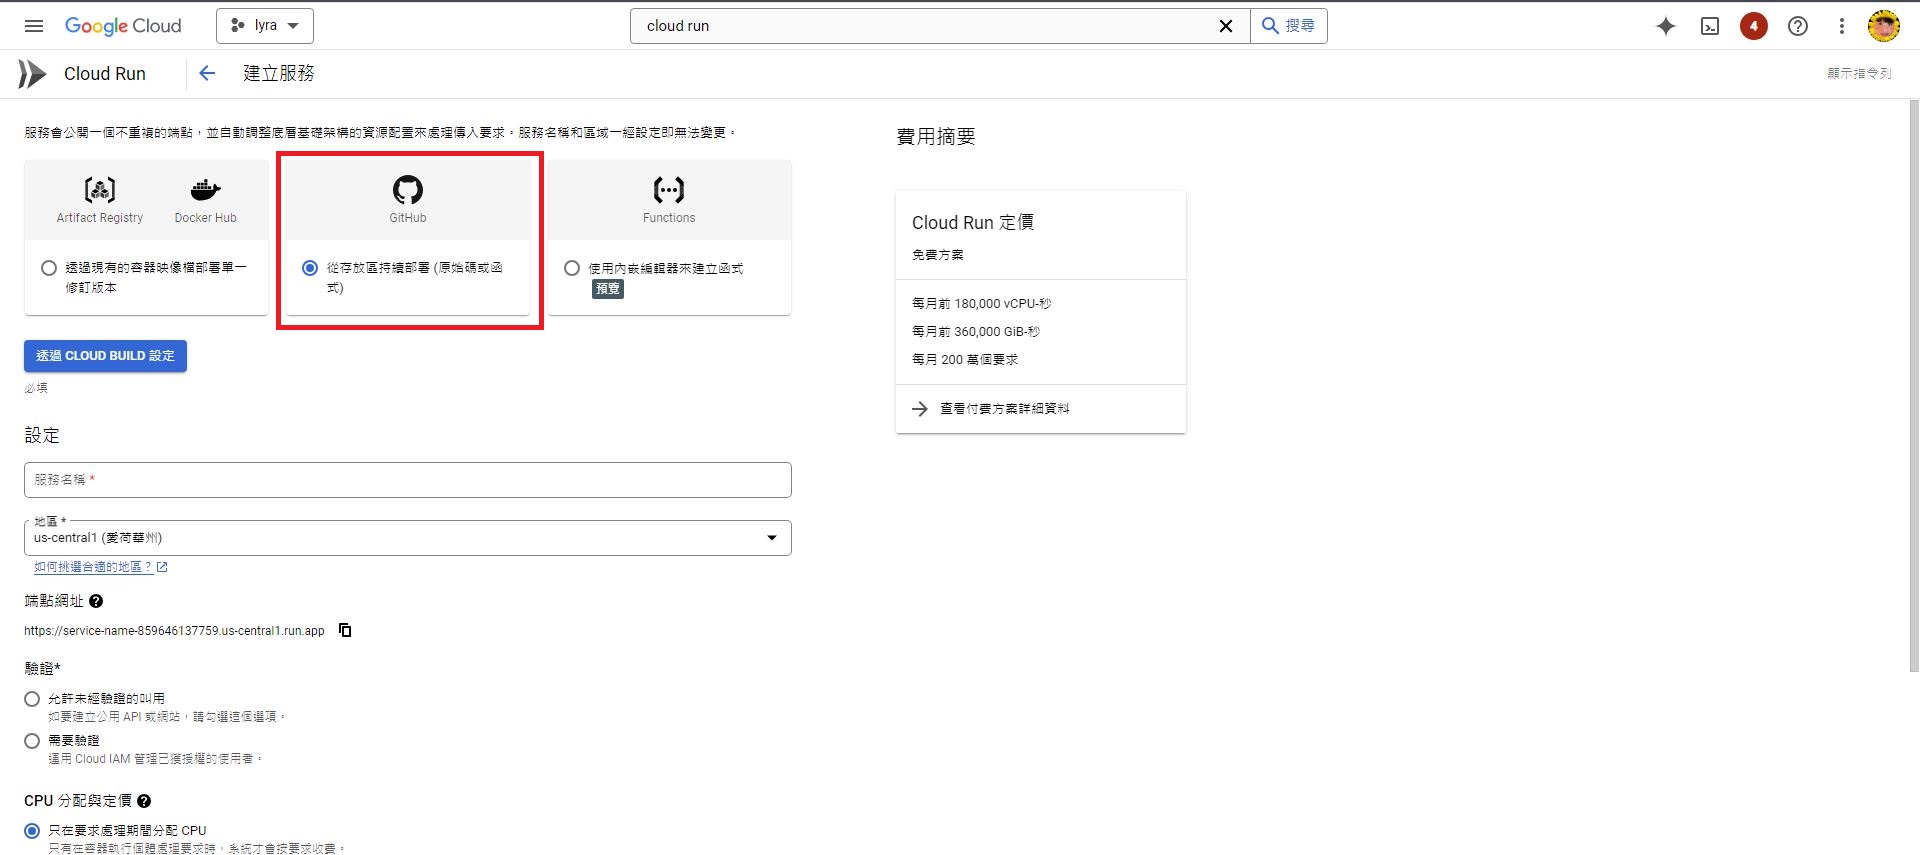Click the Google Cloud logo

click(123, 26)
